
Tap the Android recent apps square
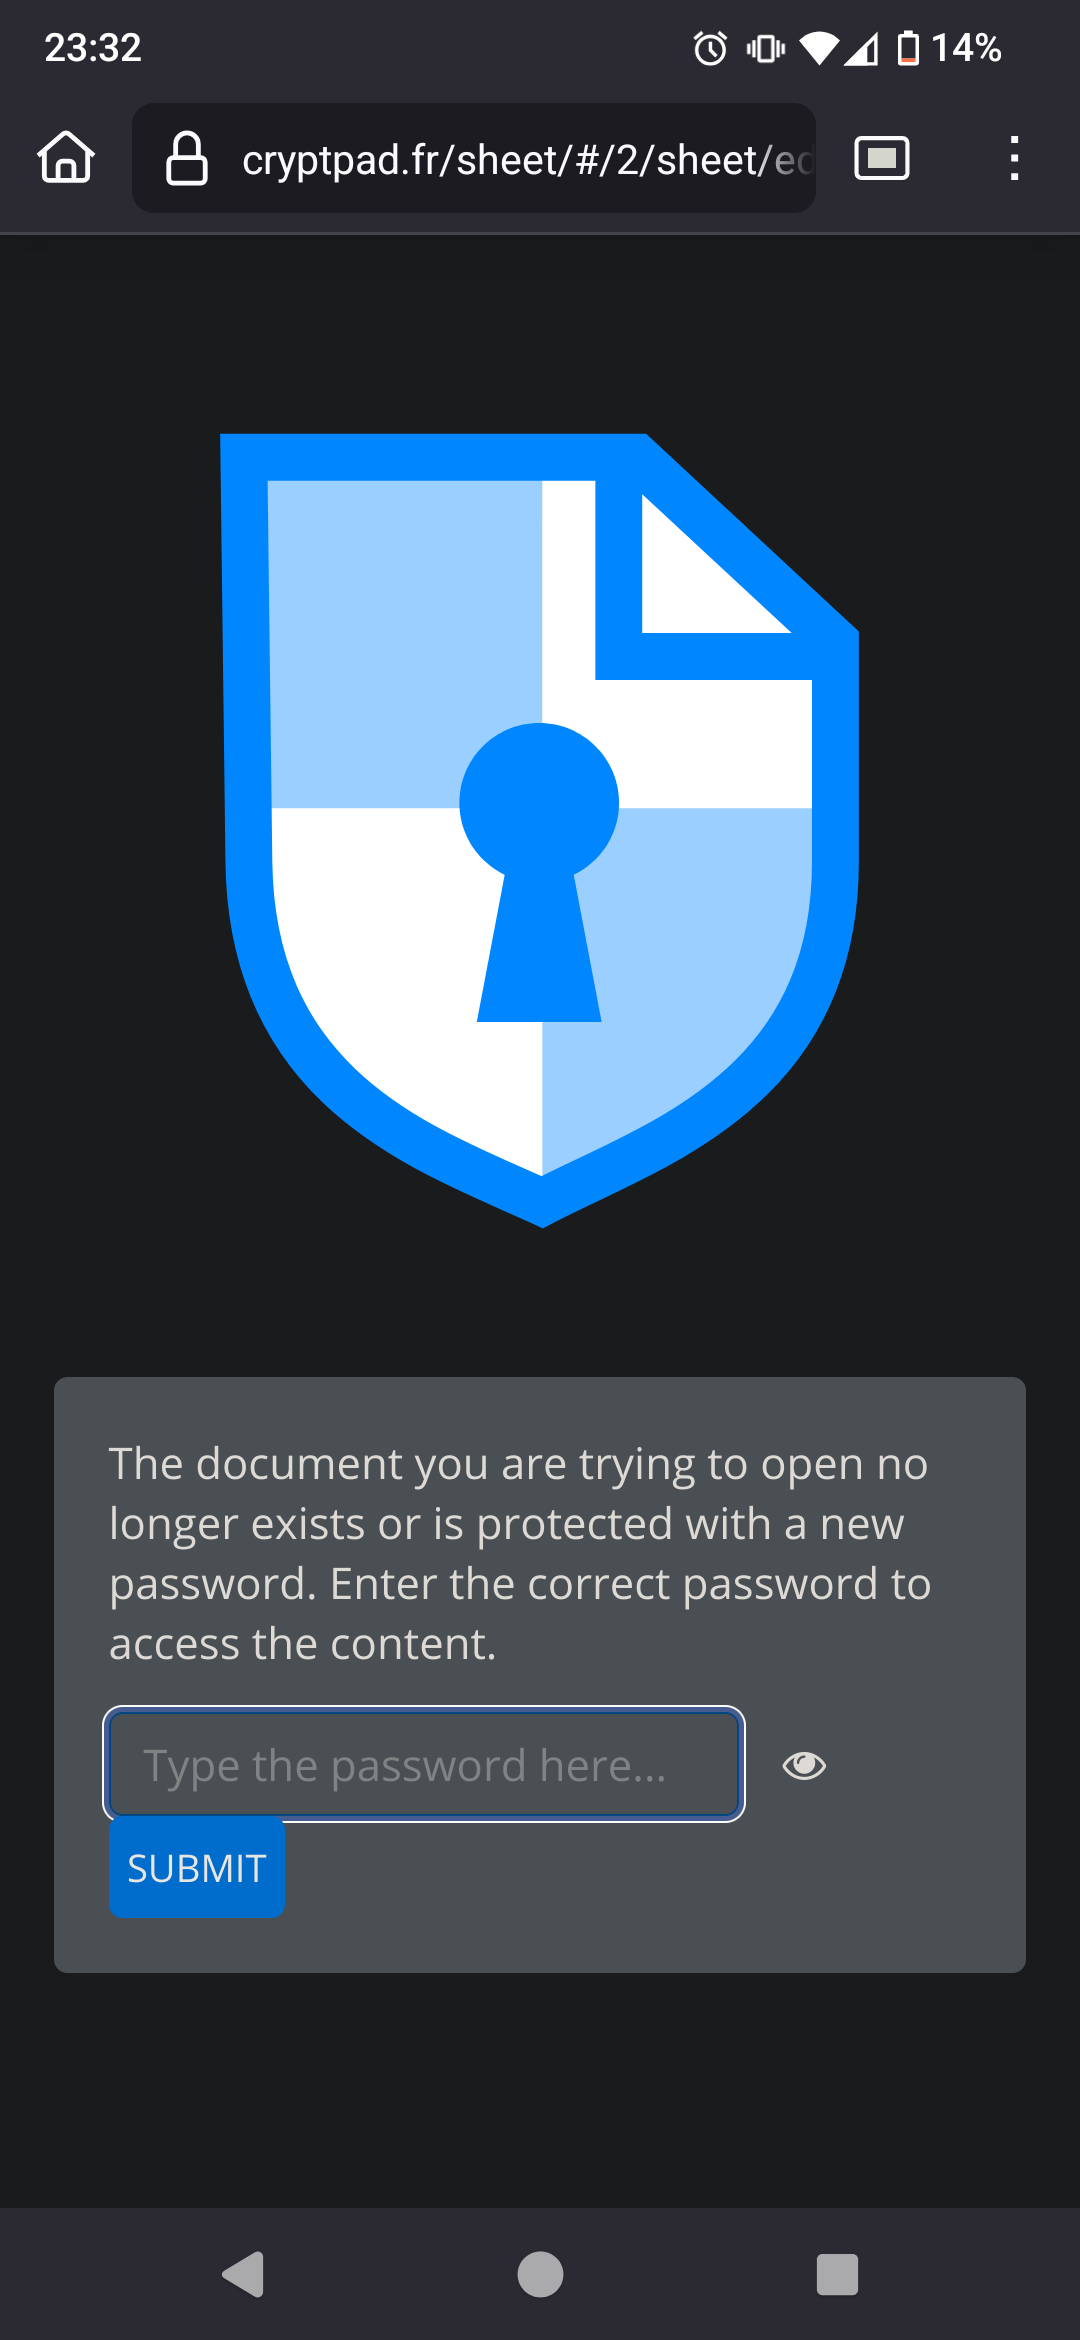click(x=837, y=2275)
